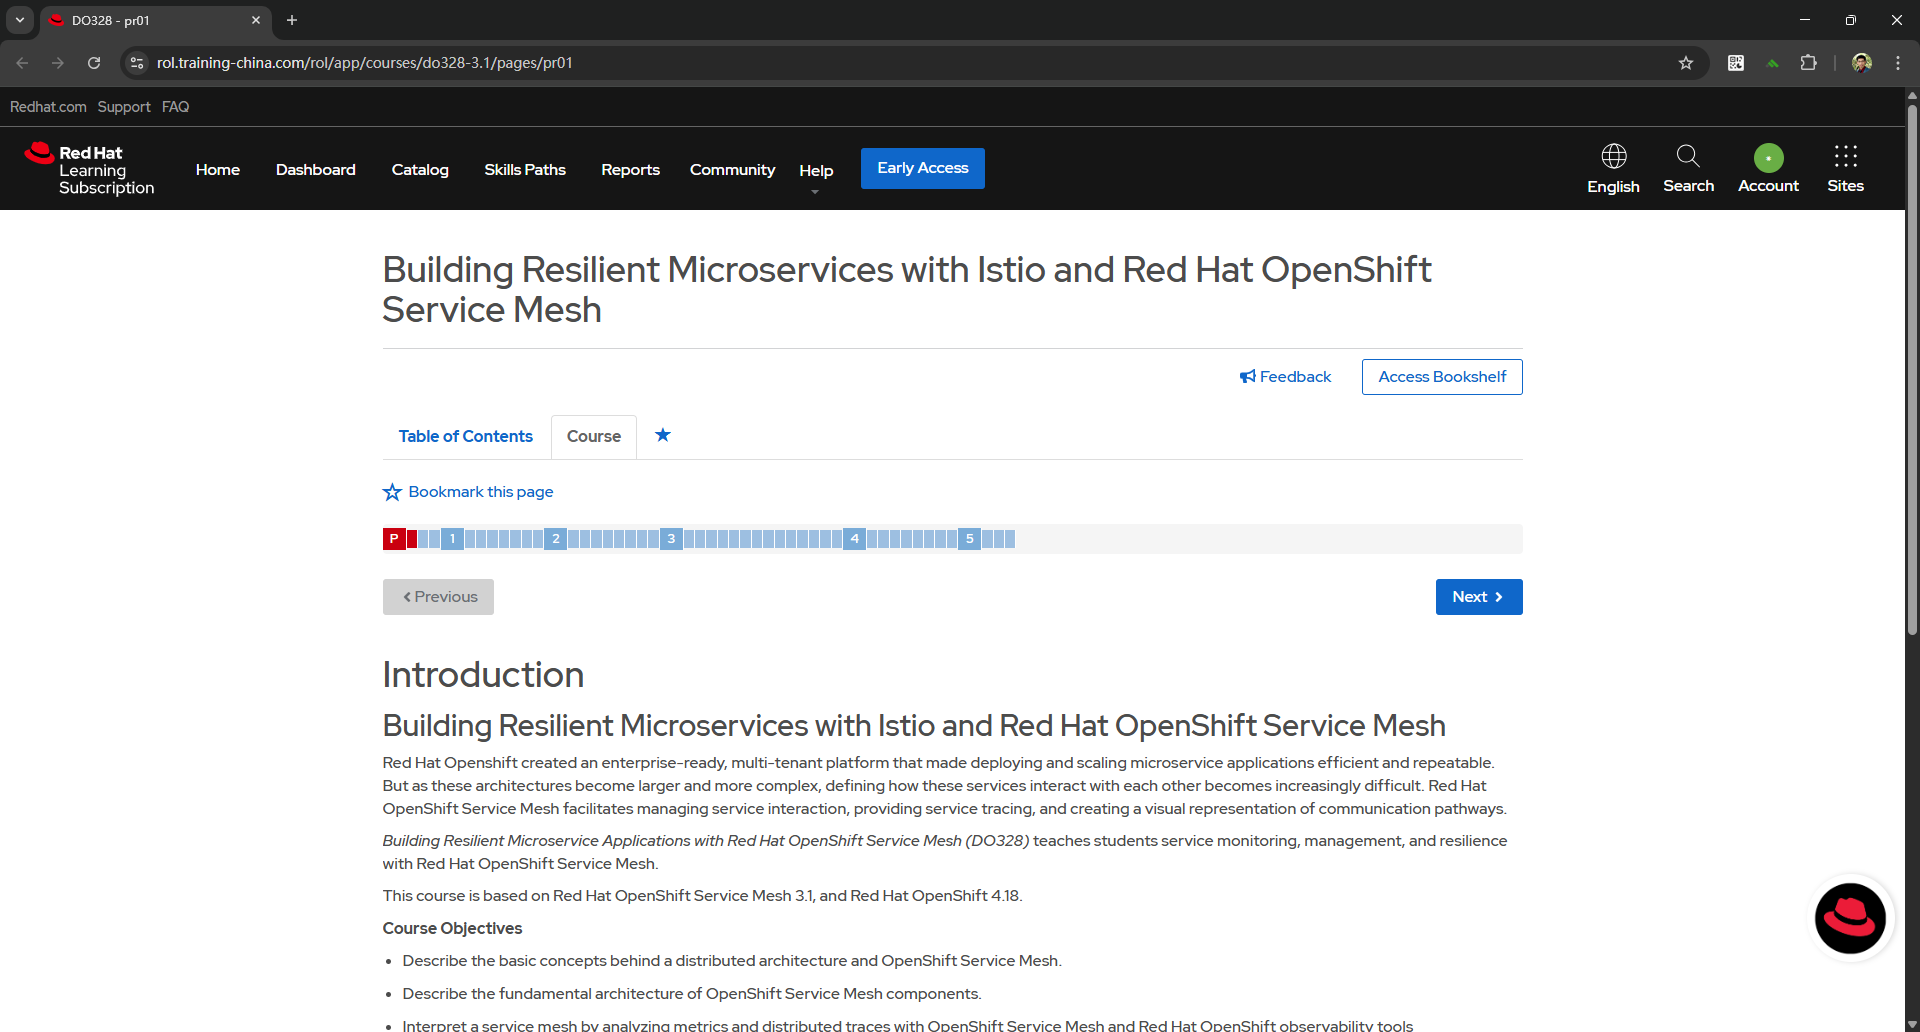Image resolution: width=1920 pixels, height=1032 pixels.
Task: Open the Chrome three-dot menu
Action: pos(1898,63)
